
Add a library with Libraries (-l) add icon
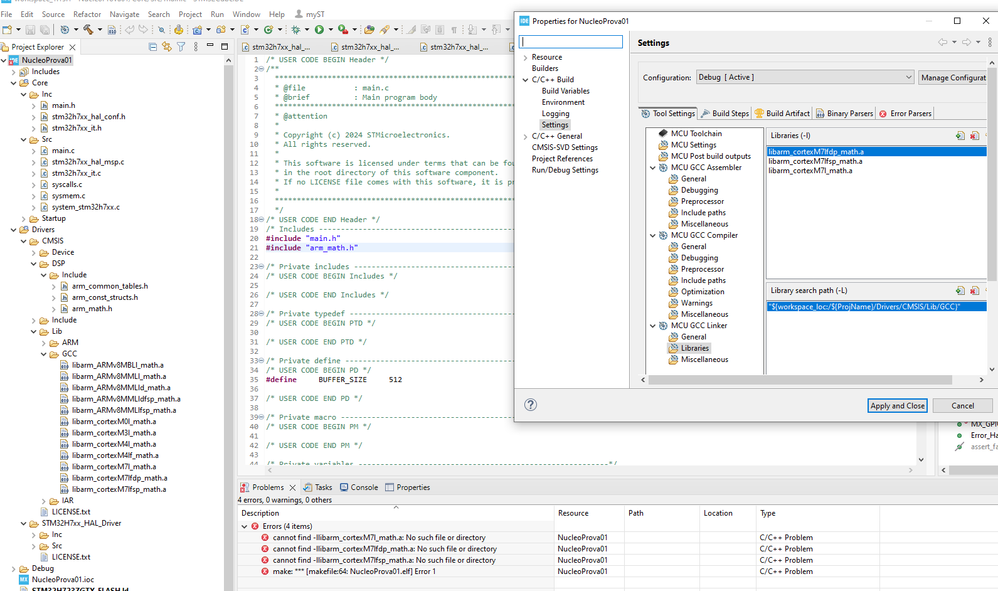960,135
